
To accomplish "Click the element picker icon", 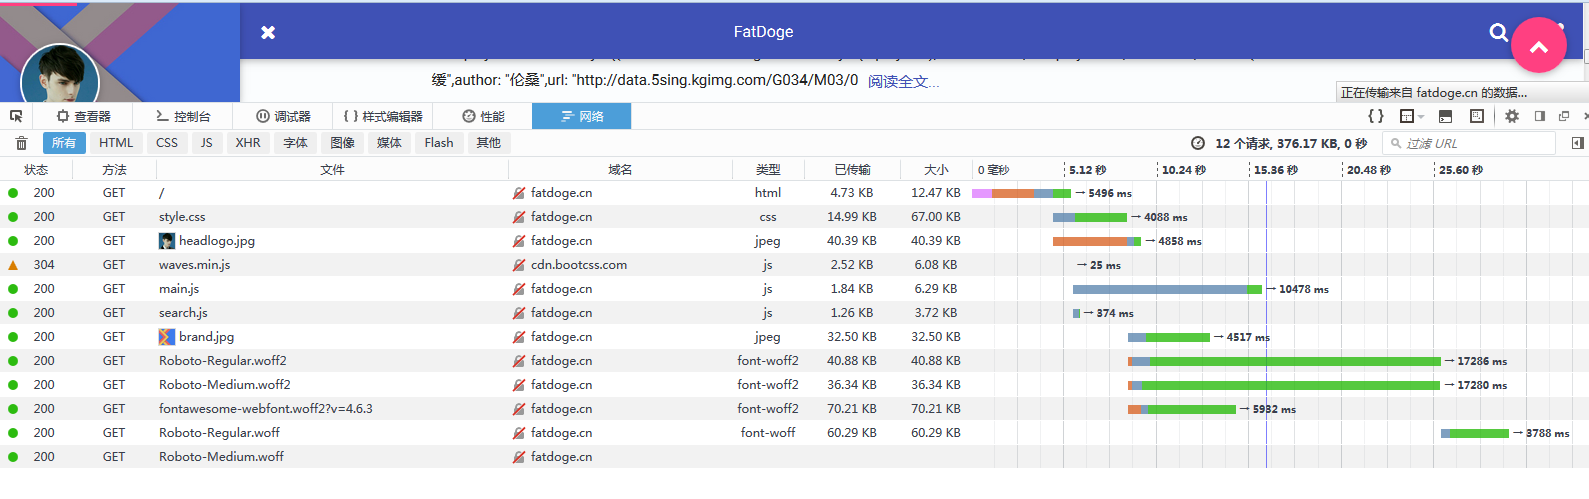I will pos(16,117).
